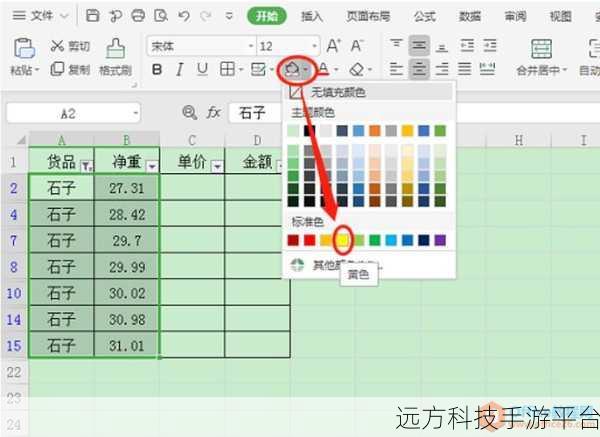Expand the Clear eraser dropdown arrow

pyautogui.click(x=370, y=70)
